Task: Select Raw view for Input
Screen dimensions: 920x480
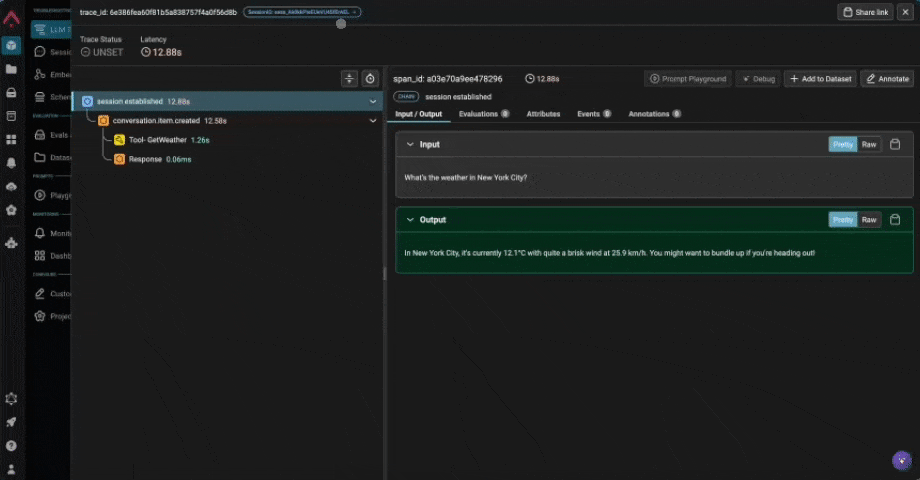Action: 869,144
